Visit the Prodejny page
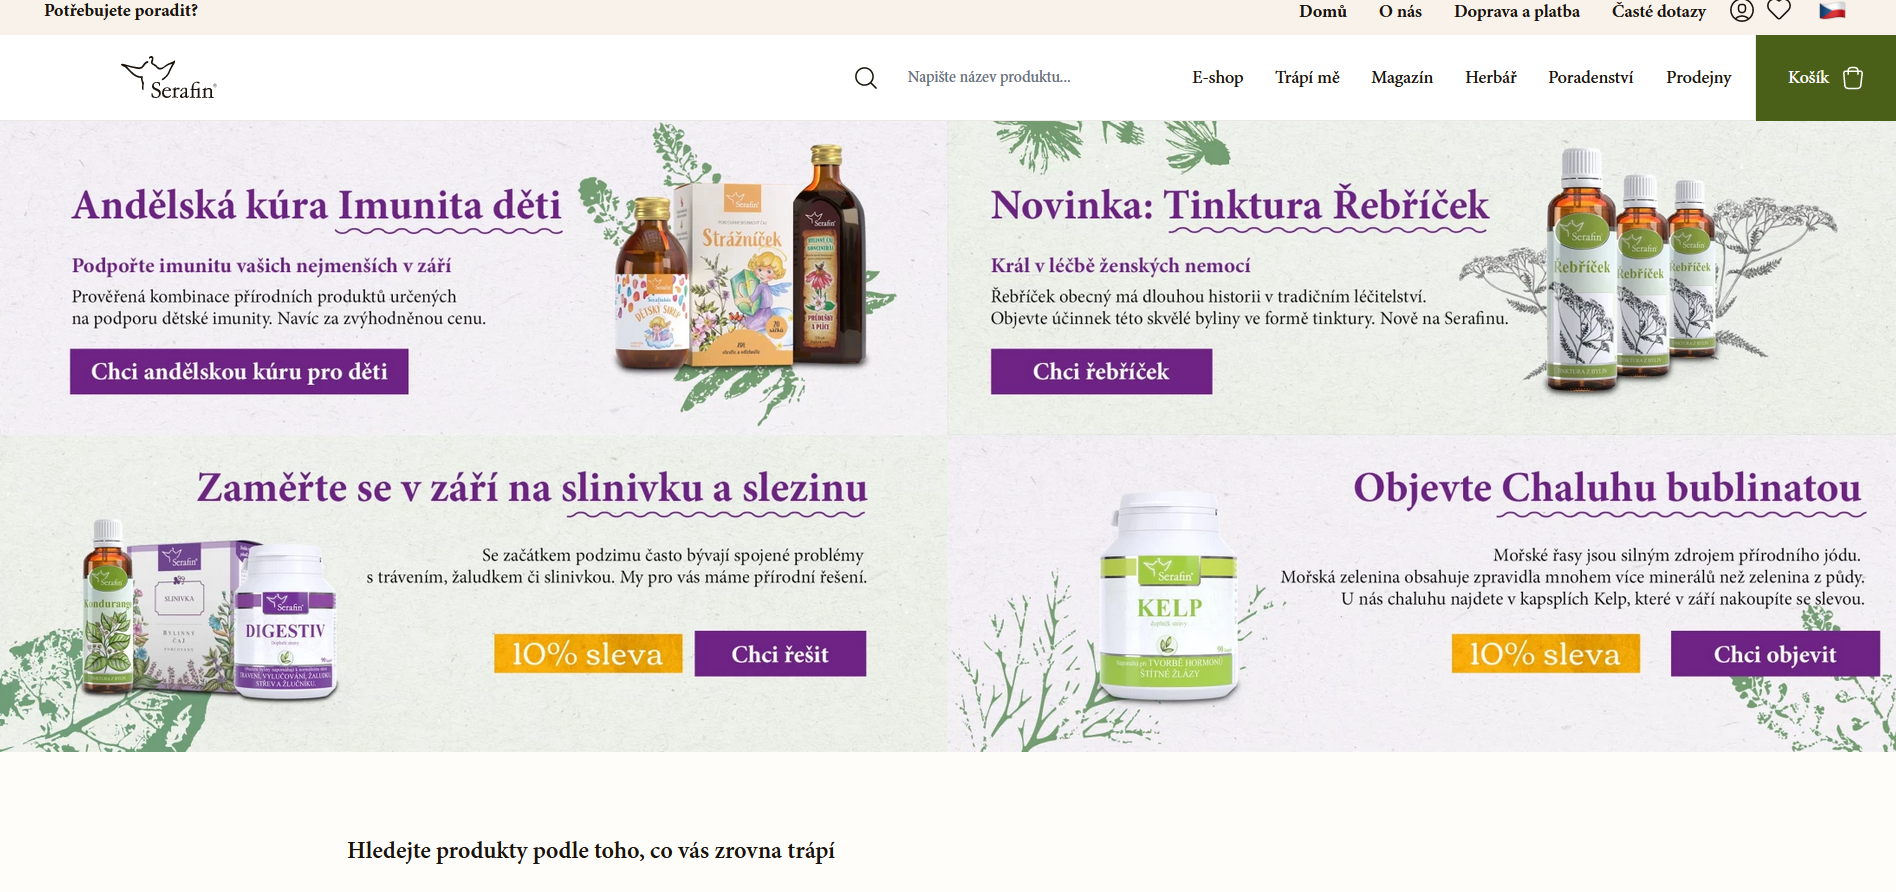Image resolution: width=1896 pixels, height=892 pixels. tap(1699, 78)
